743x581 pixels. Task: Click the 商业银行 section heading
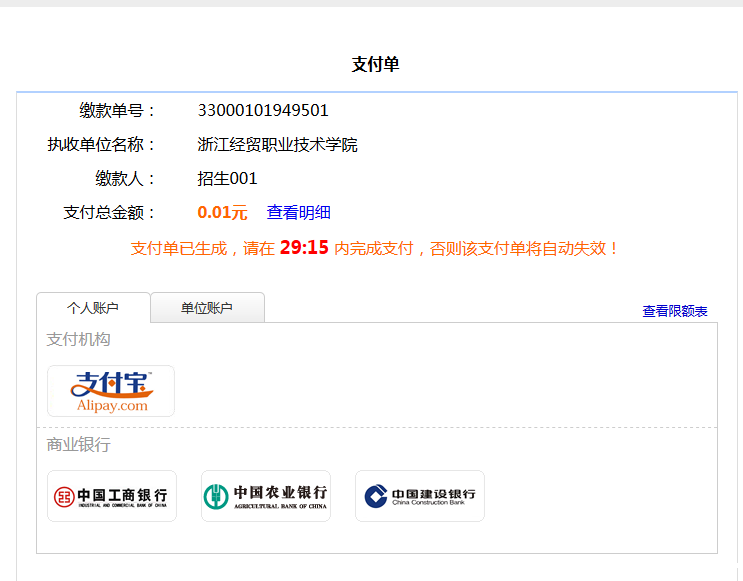pos(78,444)
